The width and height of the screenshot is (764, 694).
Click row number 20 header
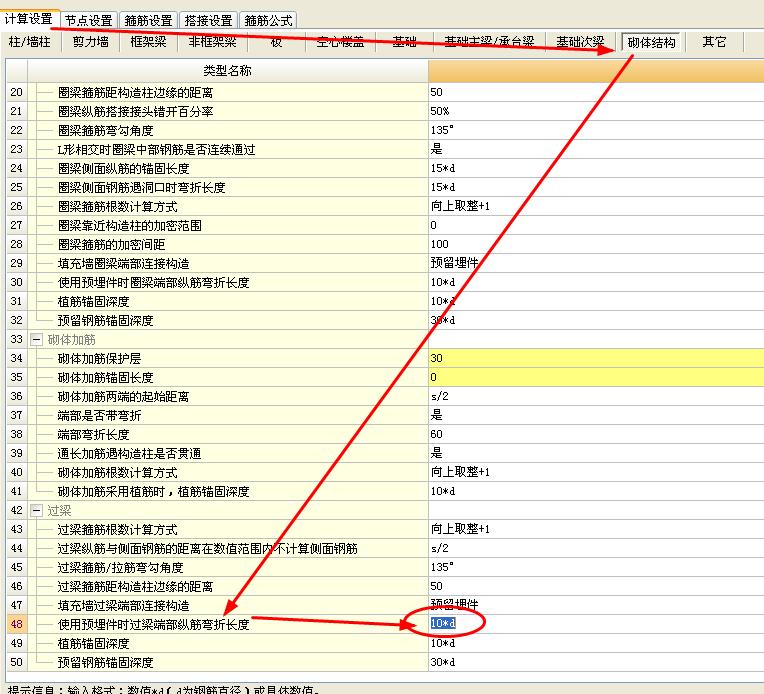17,92
